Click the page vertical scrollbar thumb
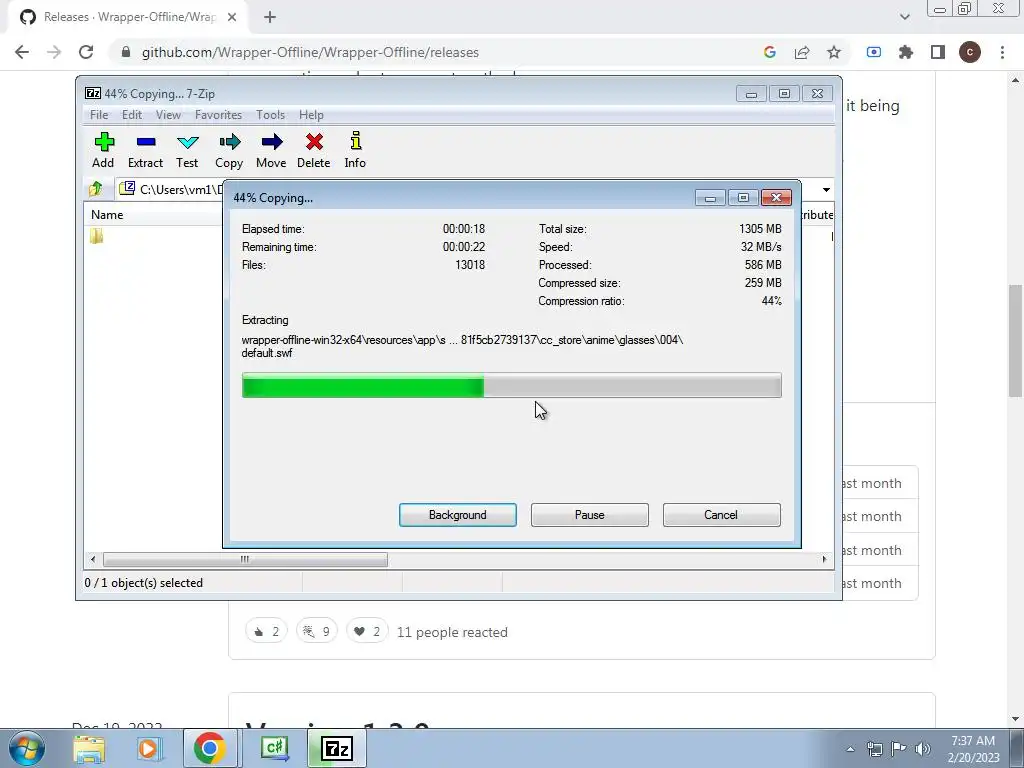 pos(1015,340)
